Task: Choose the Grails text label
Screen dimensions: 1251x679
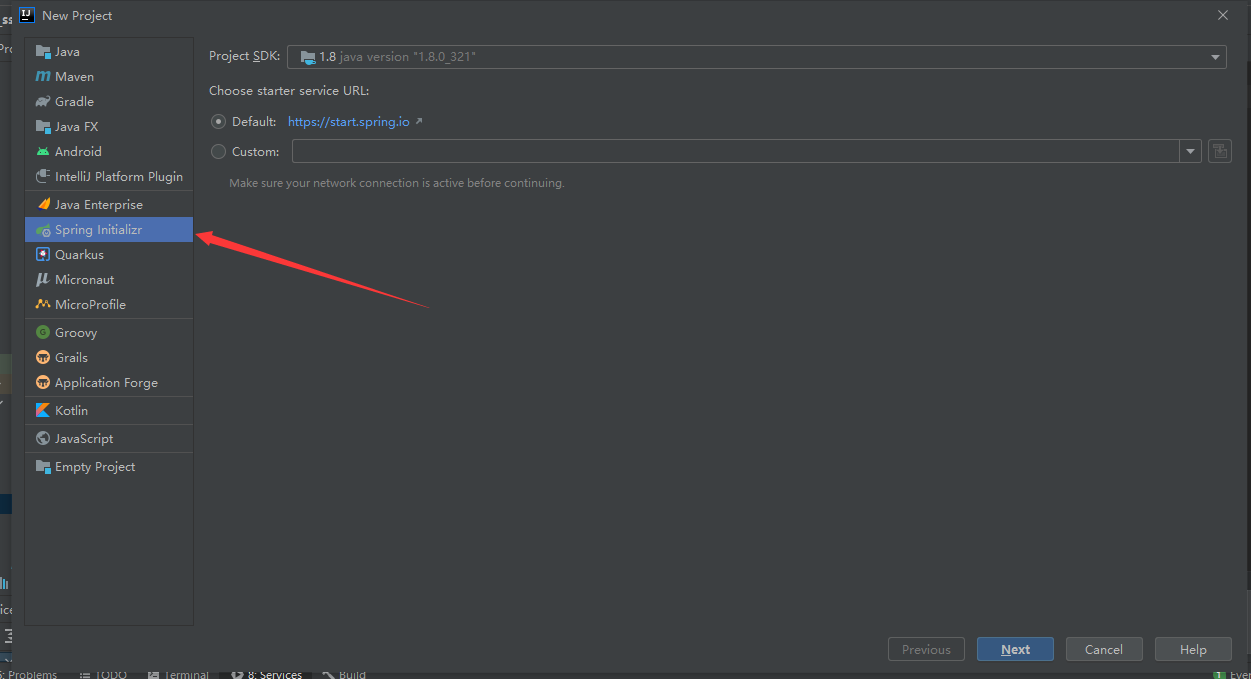Action: (72, 358)
